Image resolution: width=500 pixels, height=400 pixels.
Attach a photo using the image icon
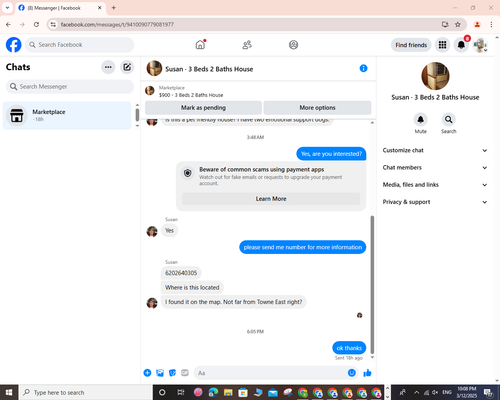(x=160, y=373)
